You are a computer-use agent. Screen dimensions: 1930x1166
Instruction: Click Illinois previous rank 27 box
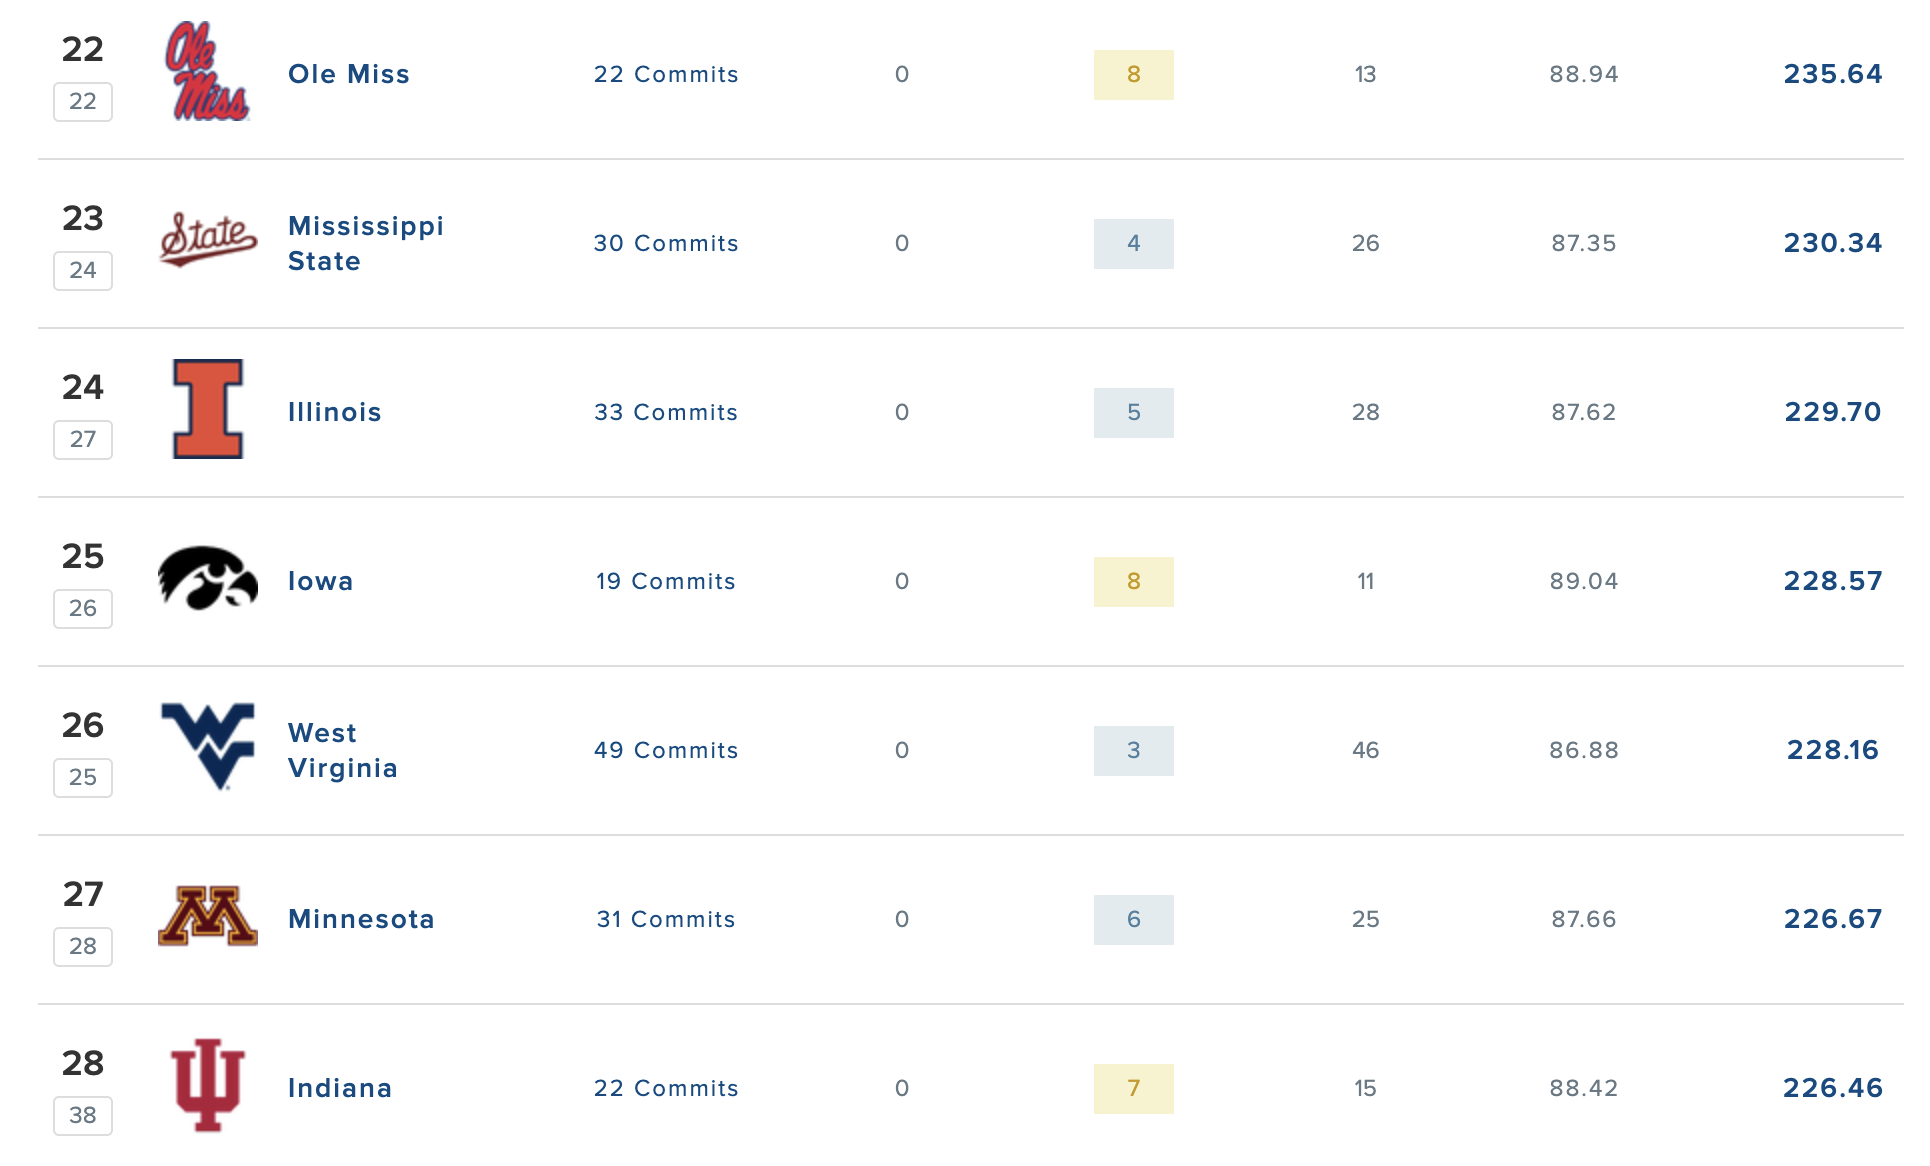pos(83,439)
